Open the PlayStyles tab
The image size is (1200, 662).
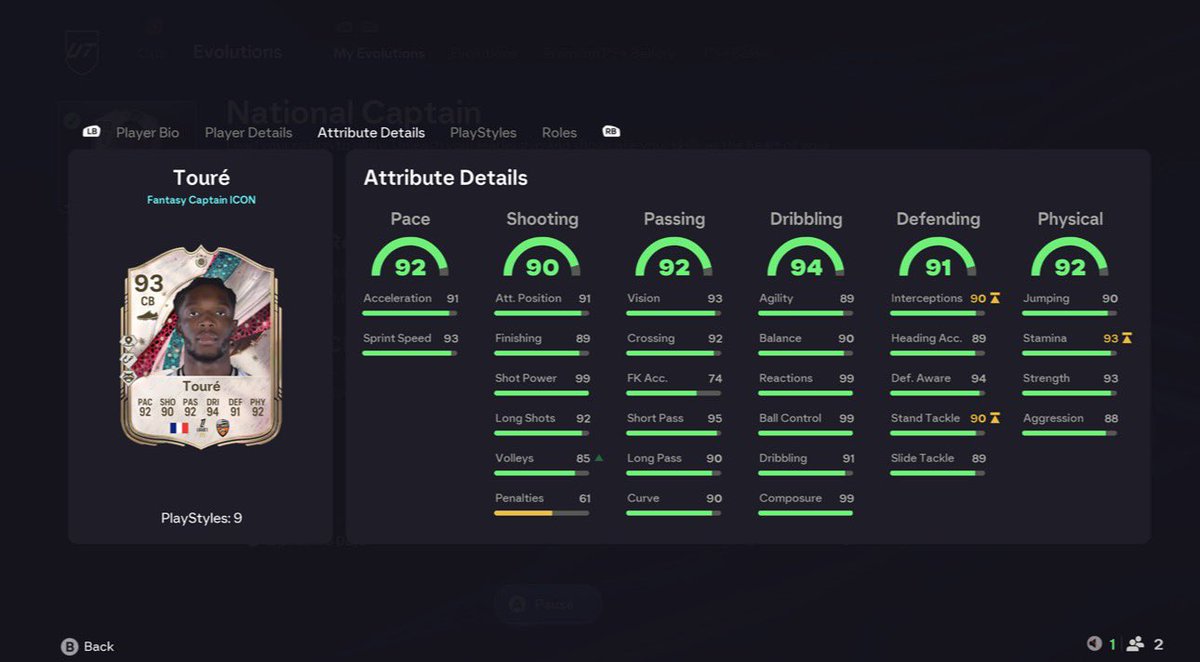pyautogui.click(x=483, y=132)
